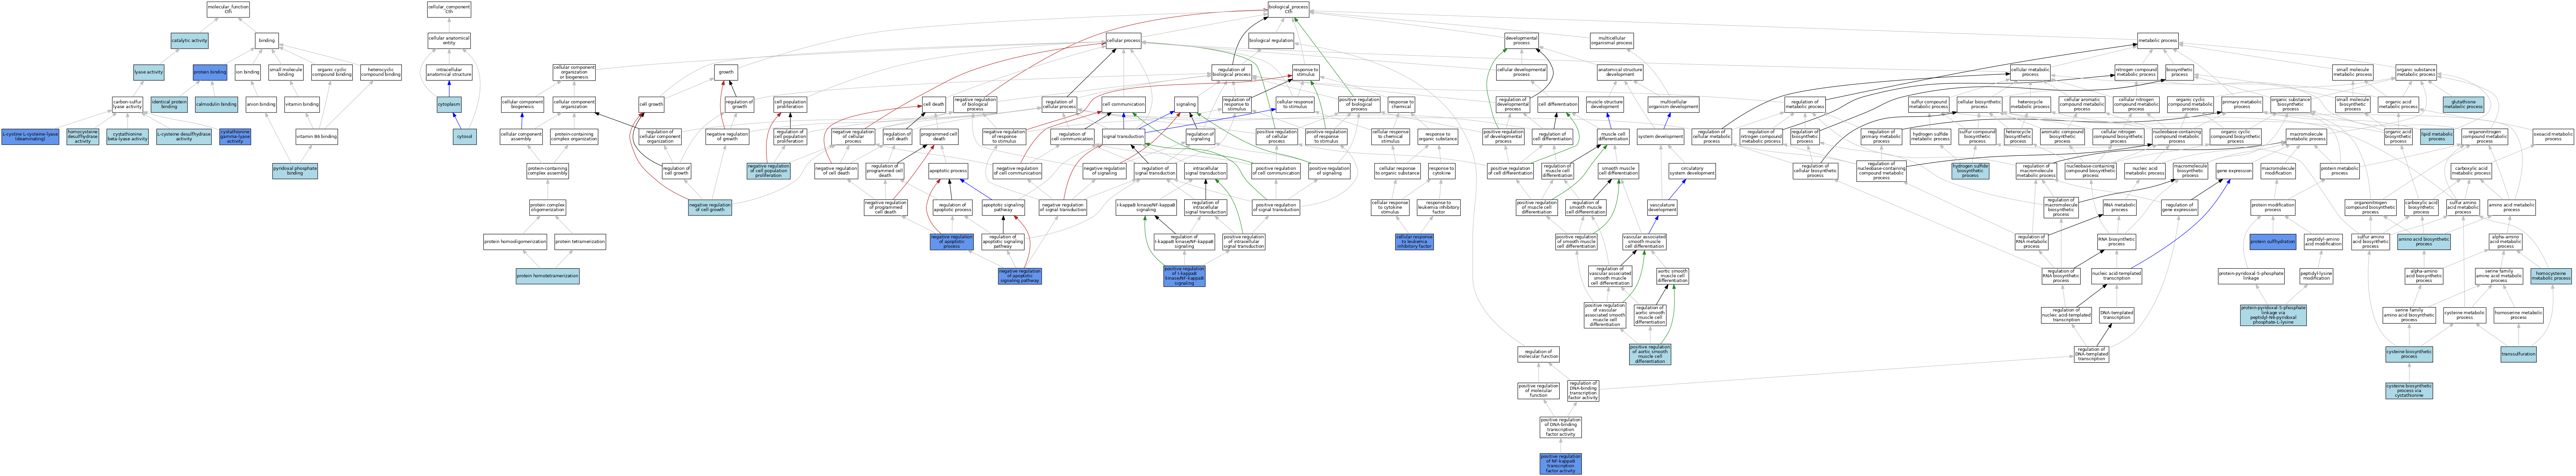Click the molecular_function Cth root node
The image size is (2576, 476).
click(228, 9)
